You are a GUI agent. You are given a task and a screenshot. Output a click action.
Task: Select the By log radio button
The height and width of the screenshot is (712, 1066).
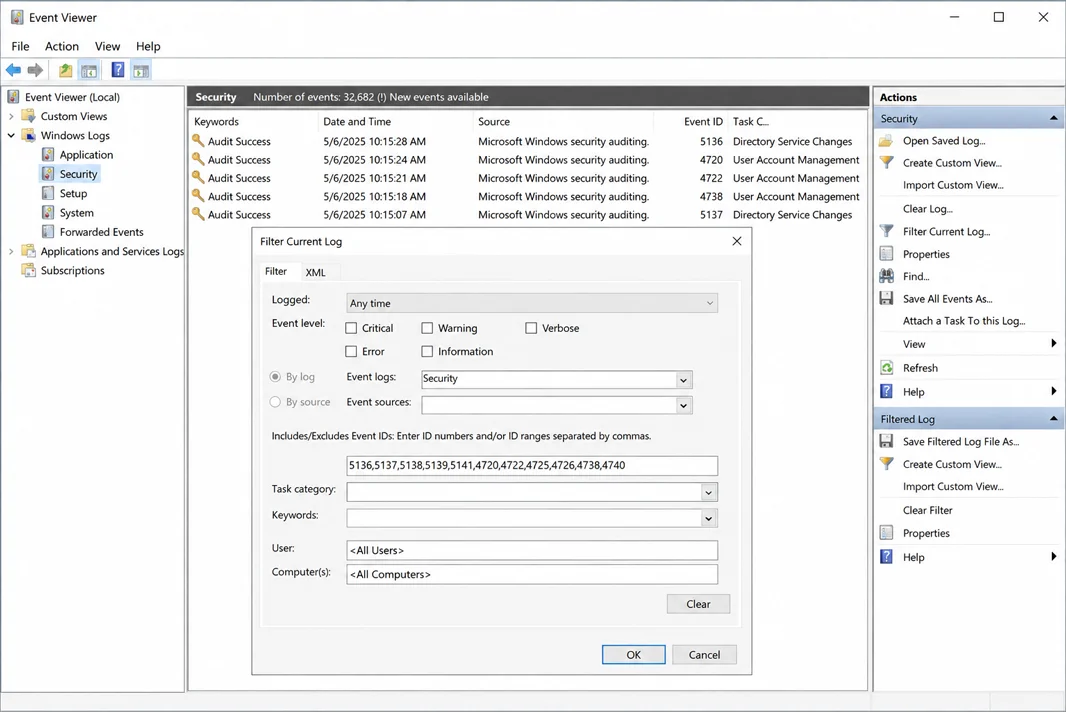pos(275,377)
